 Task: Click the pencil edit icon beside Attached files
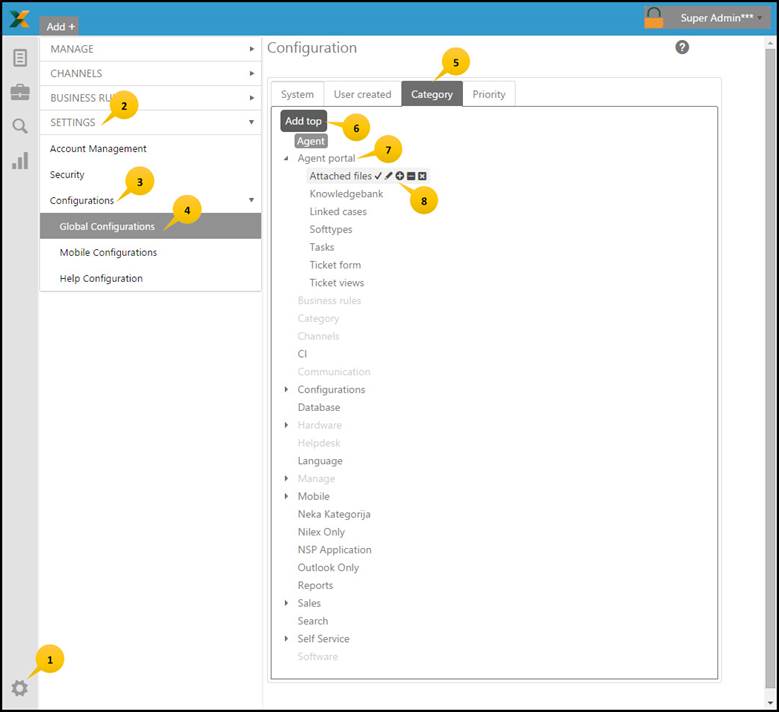[x=389, y=176]
